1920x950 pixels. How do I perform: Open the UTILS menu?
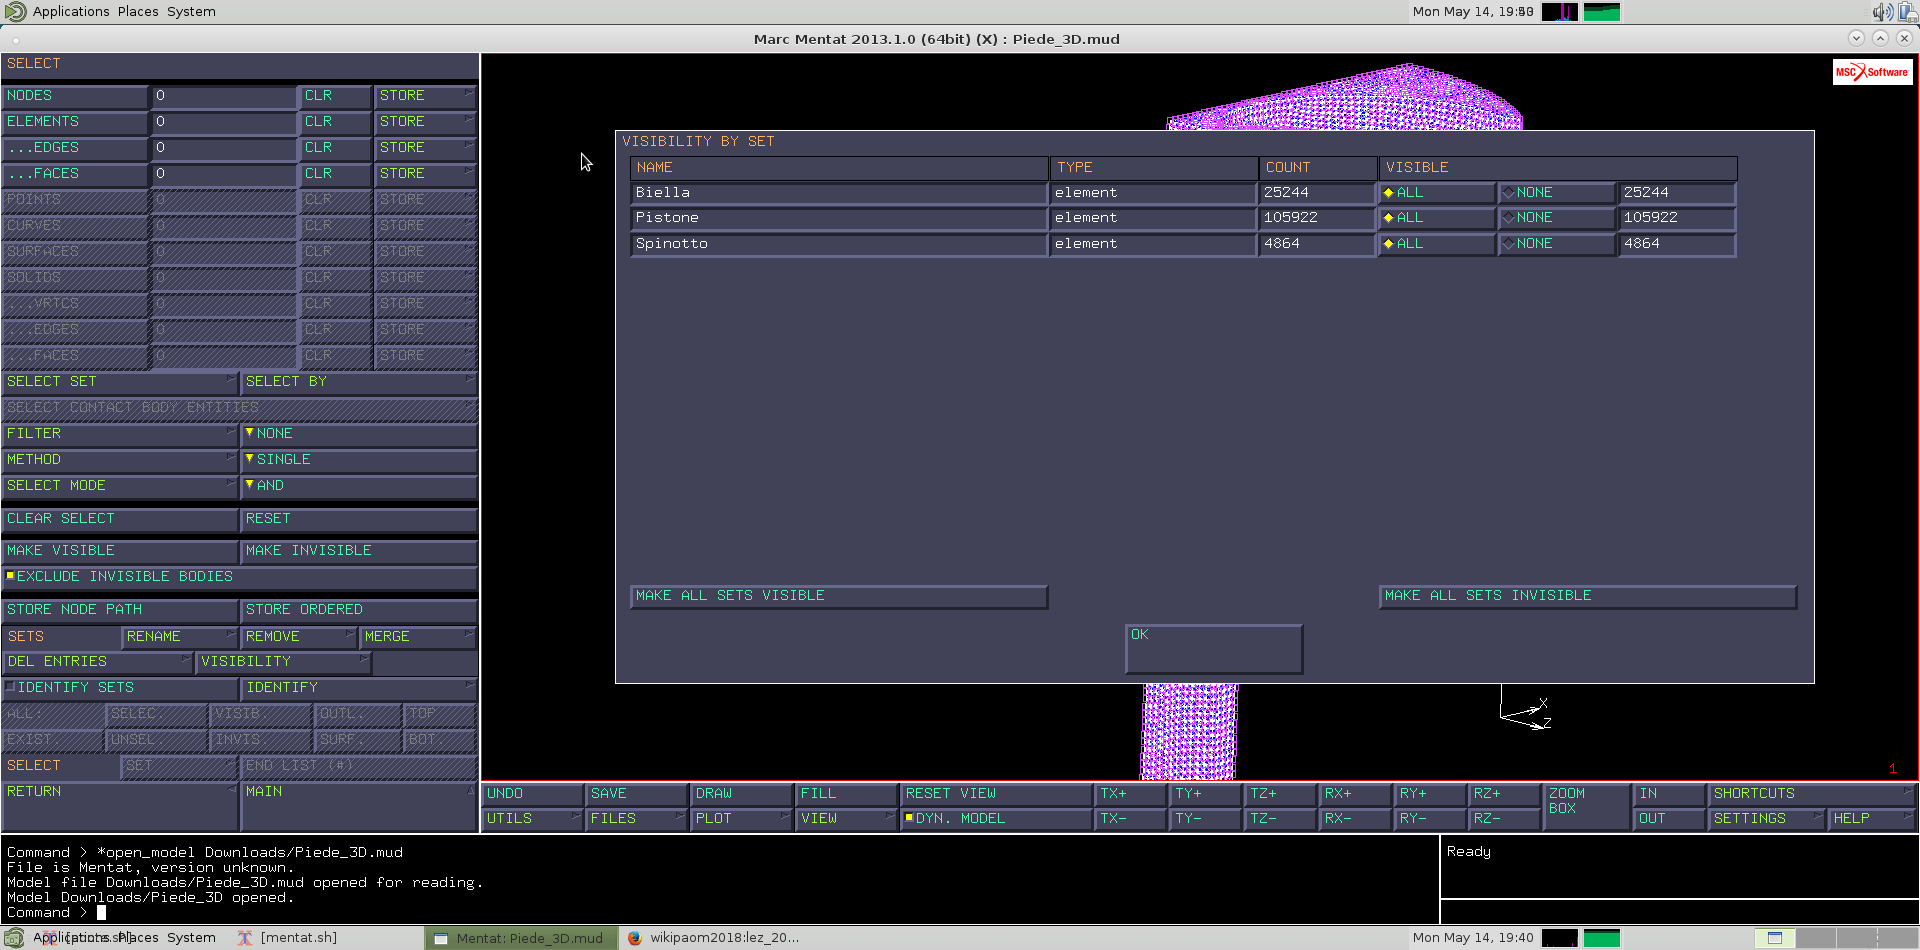532,819
